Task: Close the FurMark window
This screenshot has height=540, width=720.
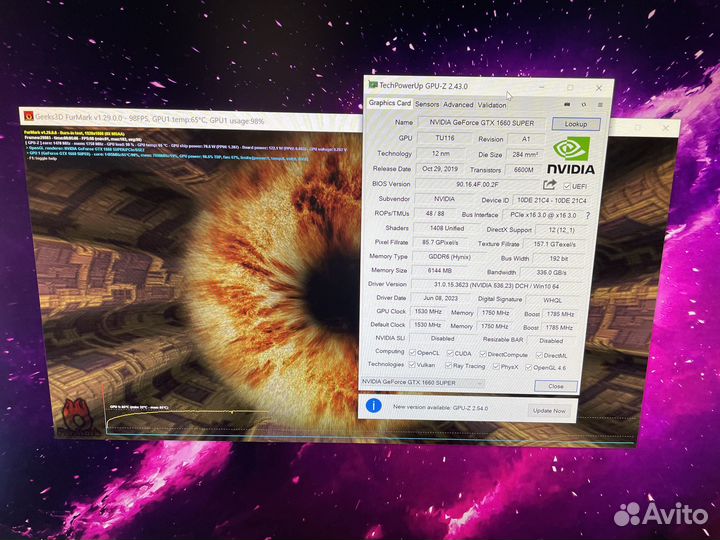Action: [x=666, y=128]
